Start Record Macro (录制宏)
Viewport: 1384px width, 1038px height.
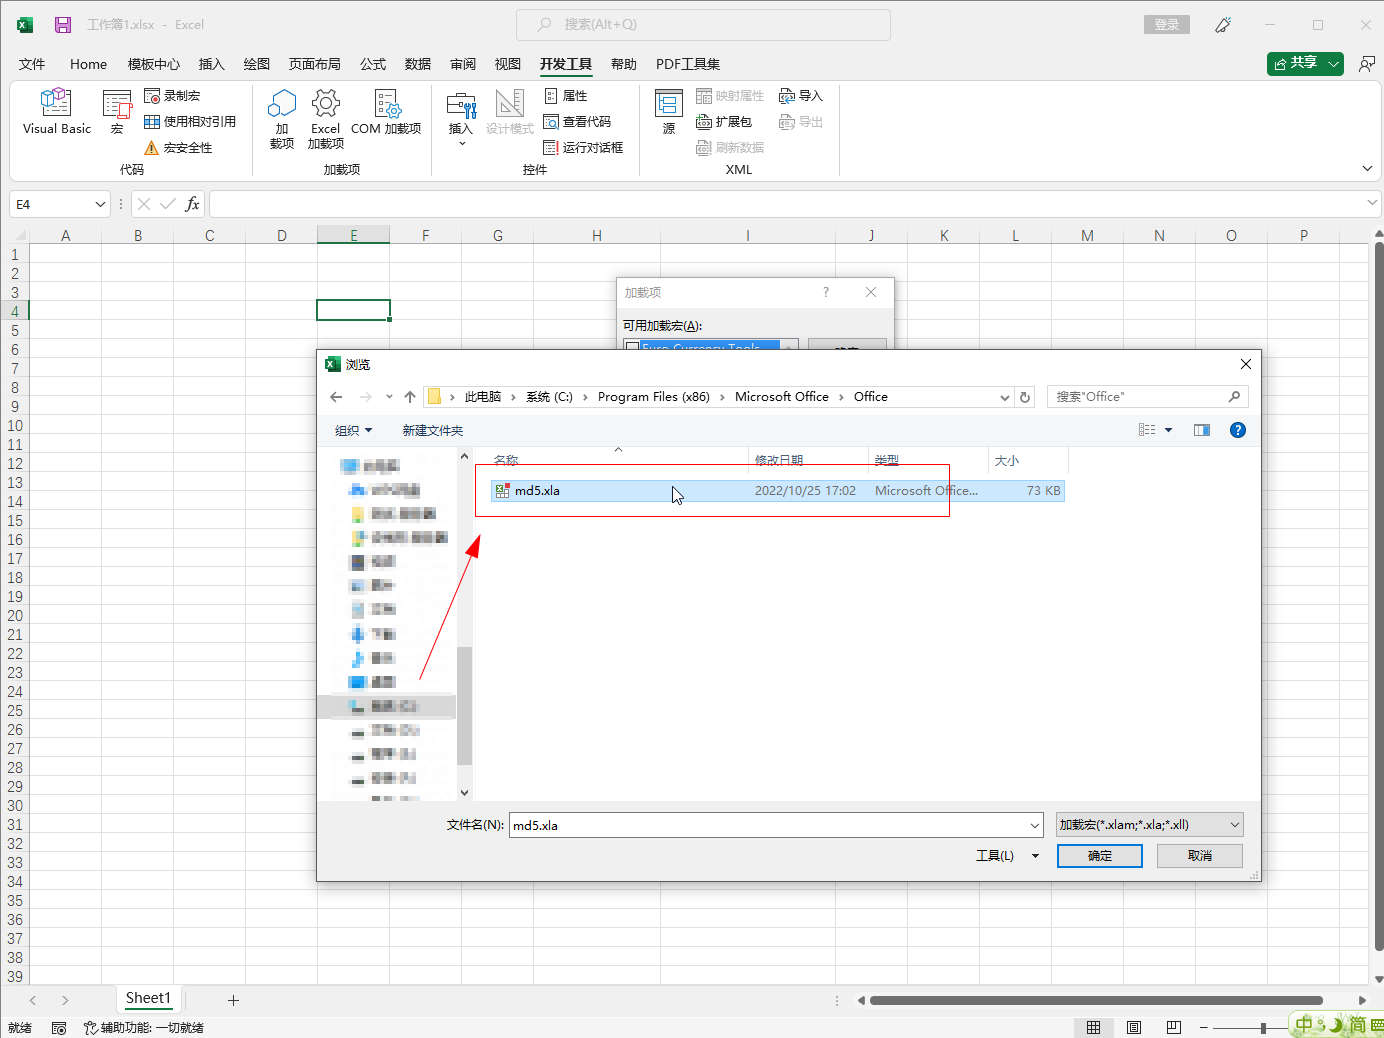pos(172,96)
